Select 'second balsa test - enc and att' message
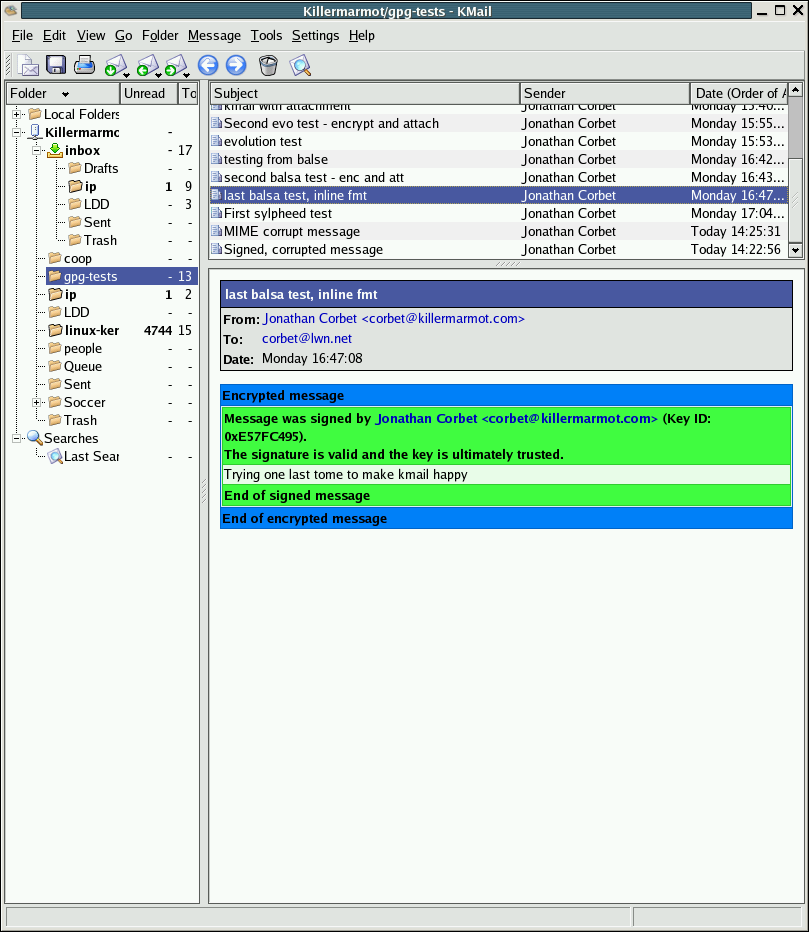 (499, 177)
